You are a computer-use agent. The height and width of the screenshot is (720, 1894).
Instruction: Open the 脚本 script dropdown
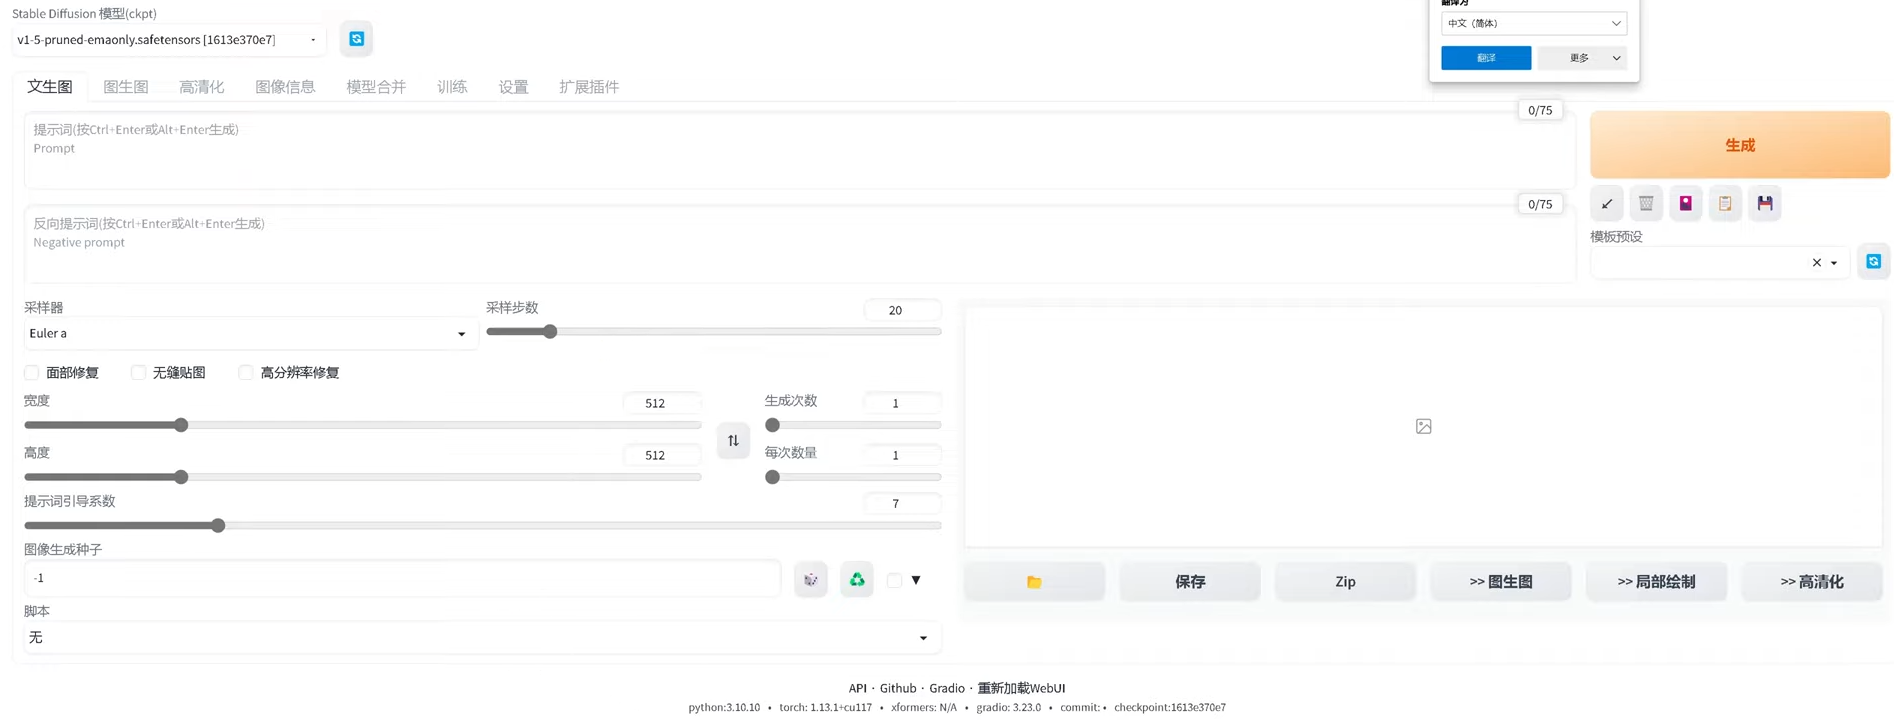[x=482, y=638]
